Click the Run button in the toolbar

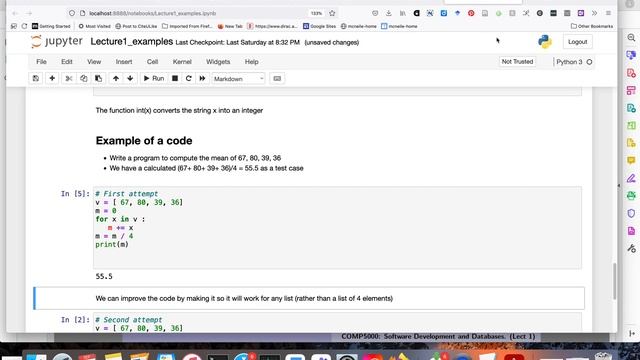click(154, 78)
